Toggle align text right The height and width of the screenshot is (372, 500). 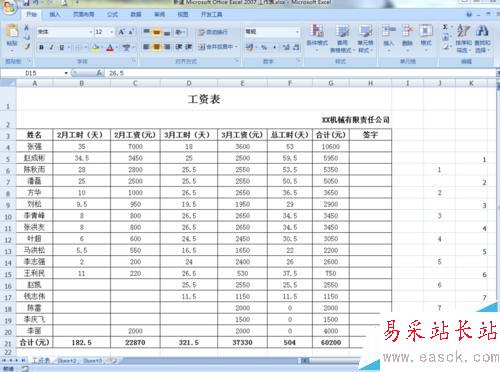pyautogui.click(x=167, y=47)
